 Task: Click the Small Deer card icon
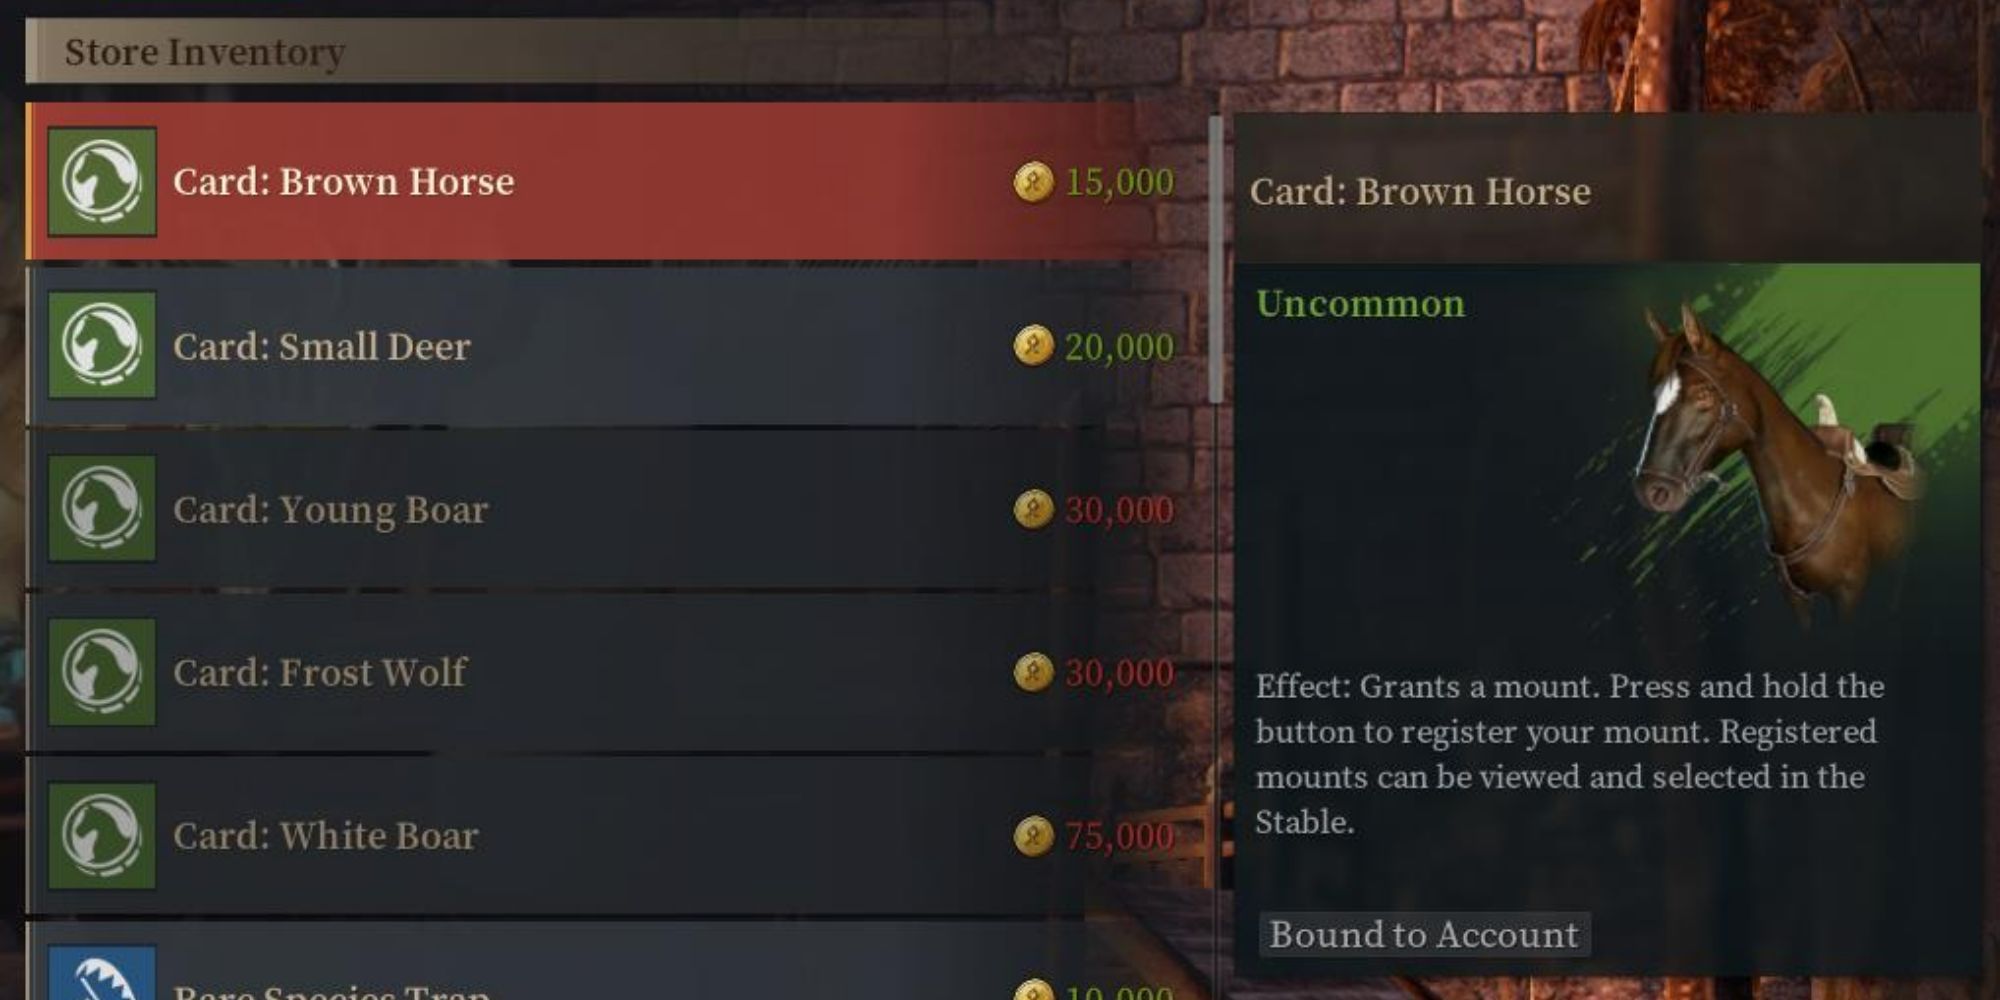(100, 347)
